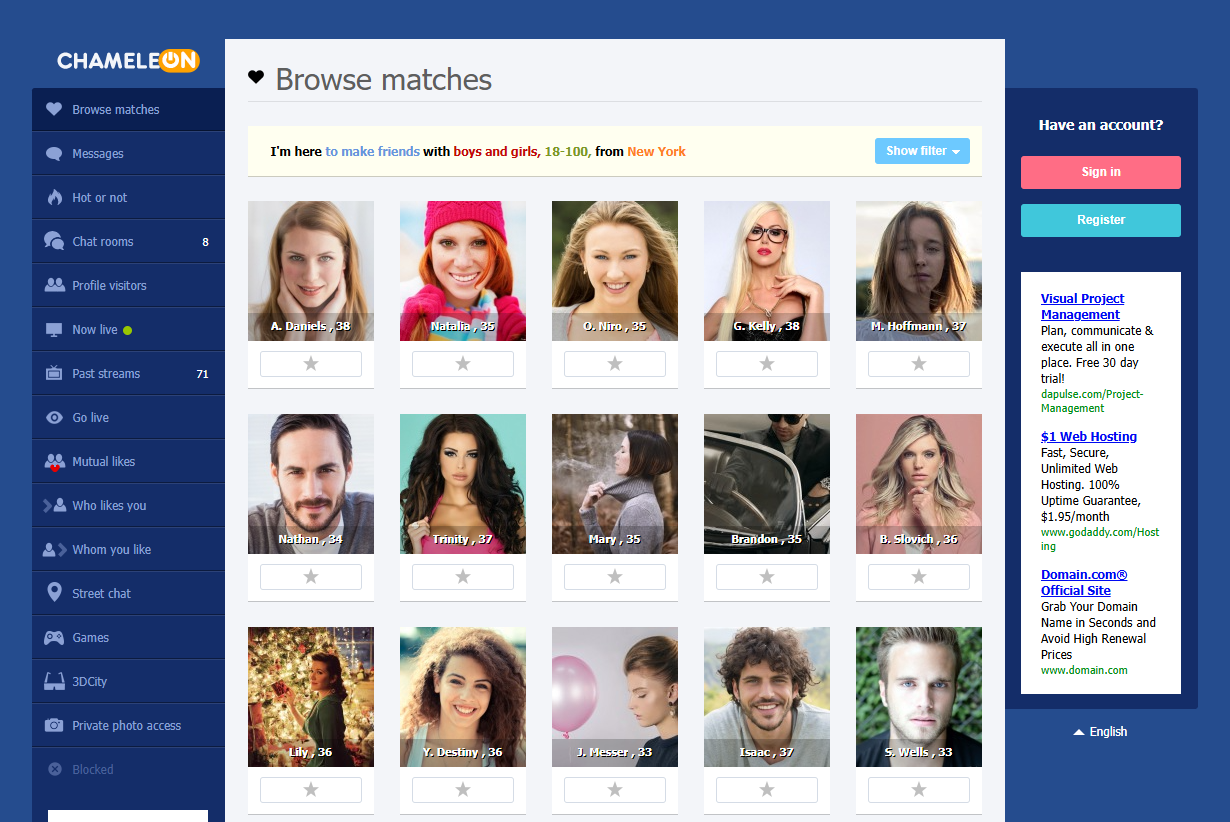Open the Mutual likes icon
This screenshot has width=1230, height=822.
pyautogui.click(x=54, y=461)
